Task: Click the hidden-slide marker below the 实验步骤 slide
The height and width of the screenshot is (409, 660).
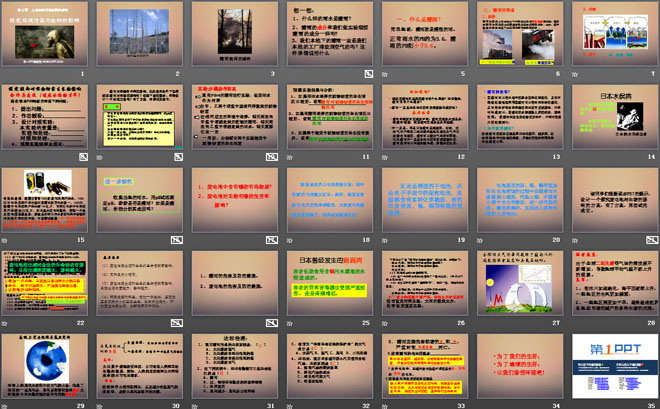Action: [272, 157]
